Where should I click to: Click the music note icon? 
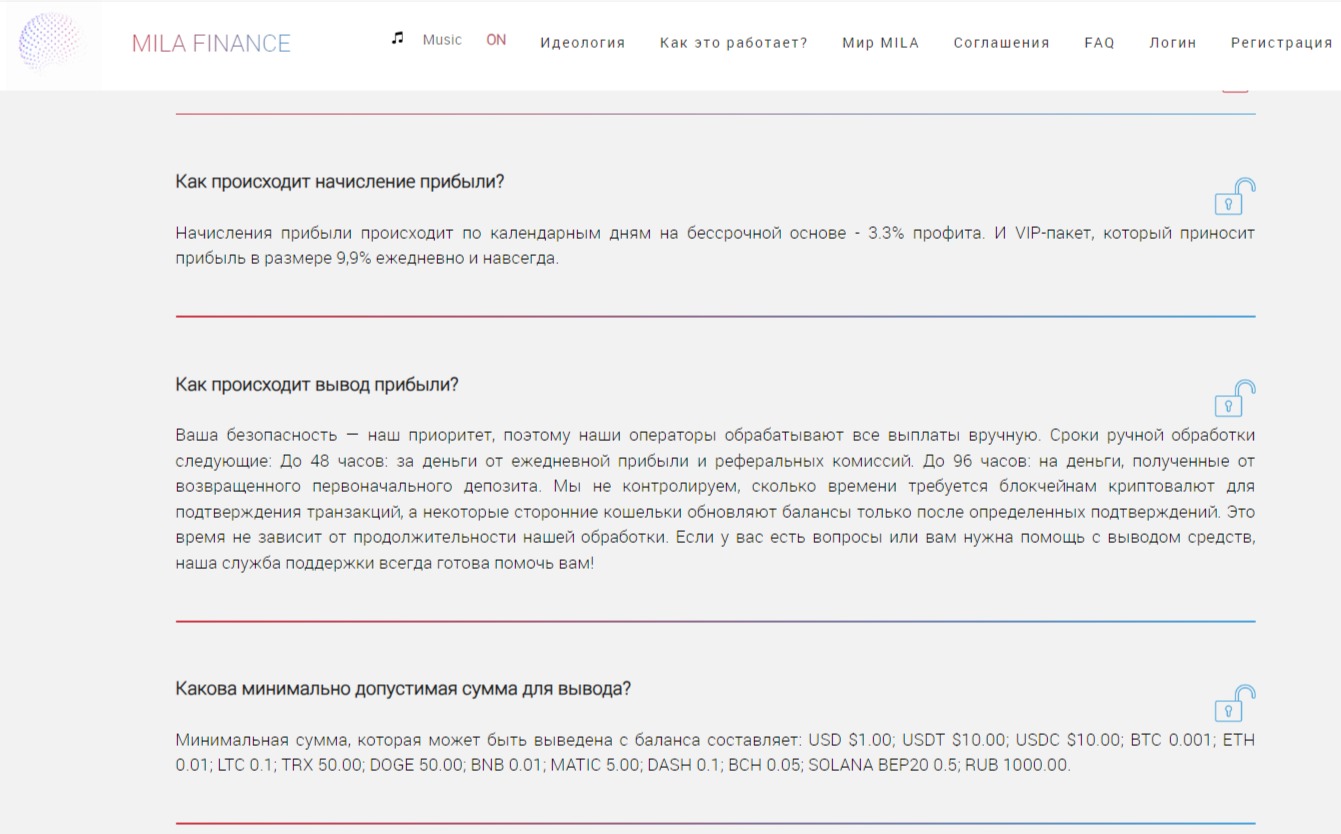click(x=398, y=38)
